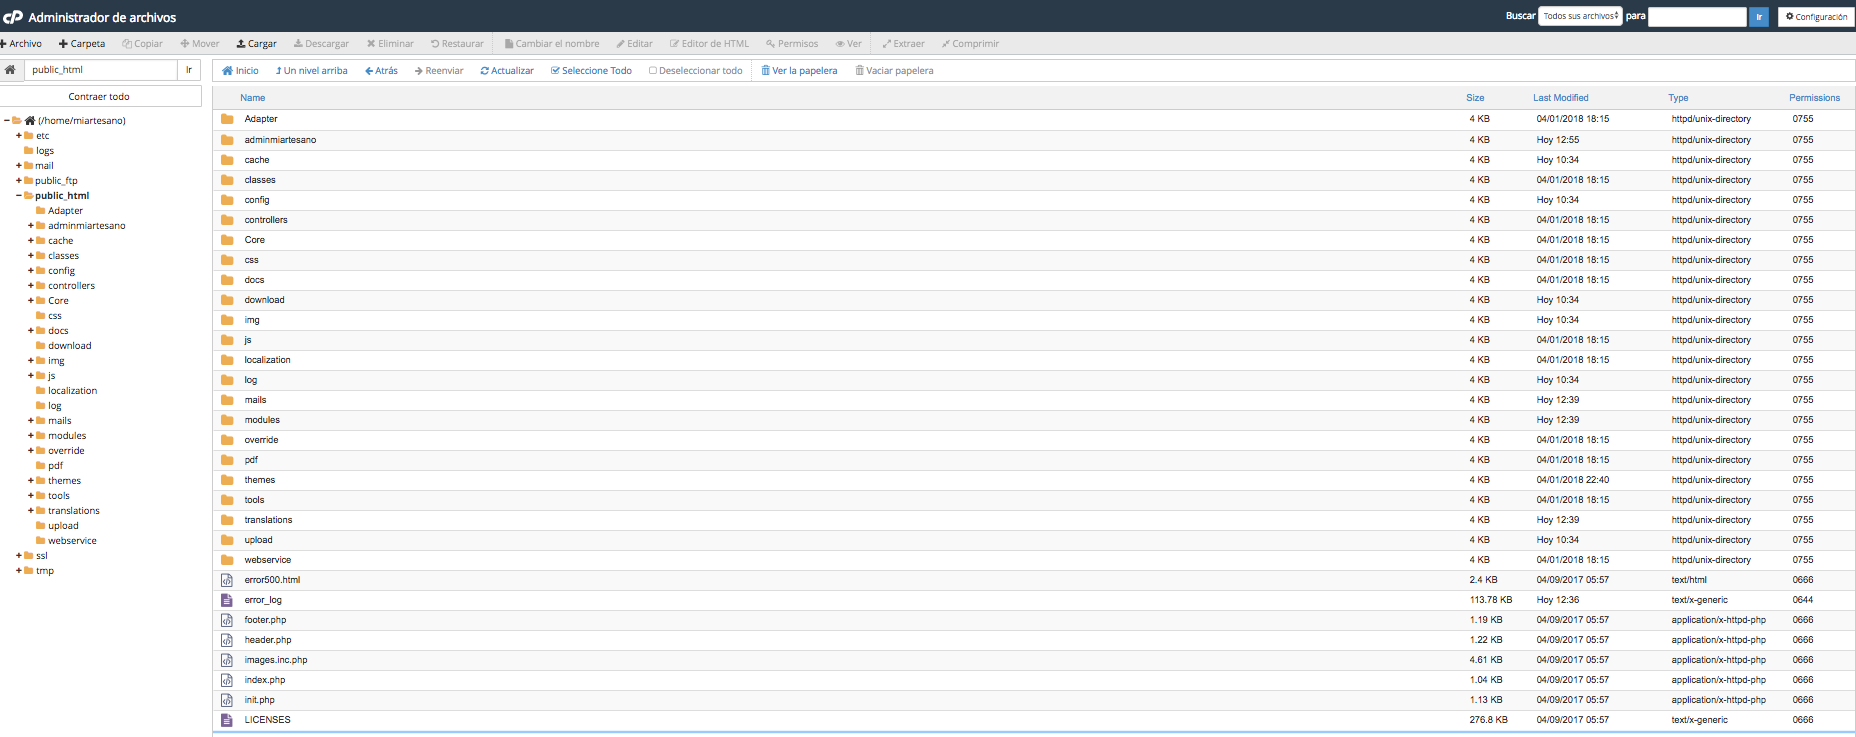1856x737 pixels.
Task: Click the Extraer tool
Action: point(903,44)
